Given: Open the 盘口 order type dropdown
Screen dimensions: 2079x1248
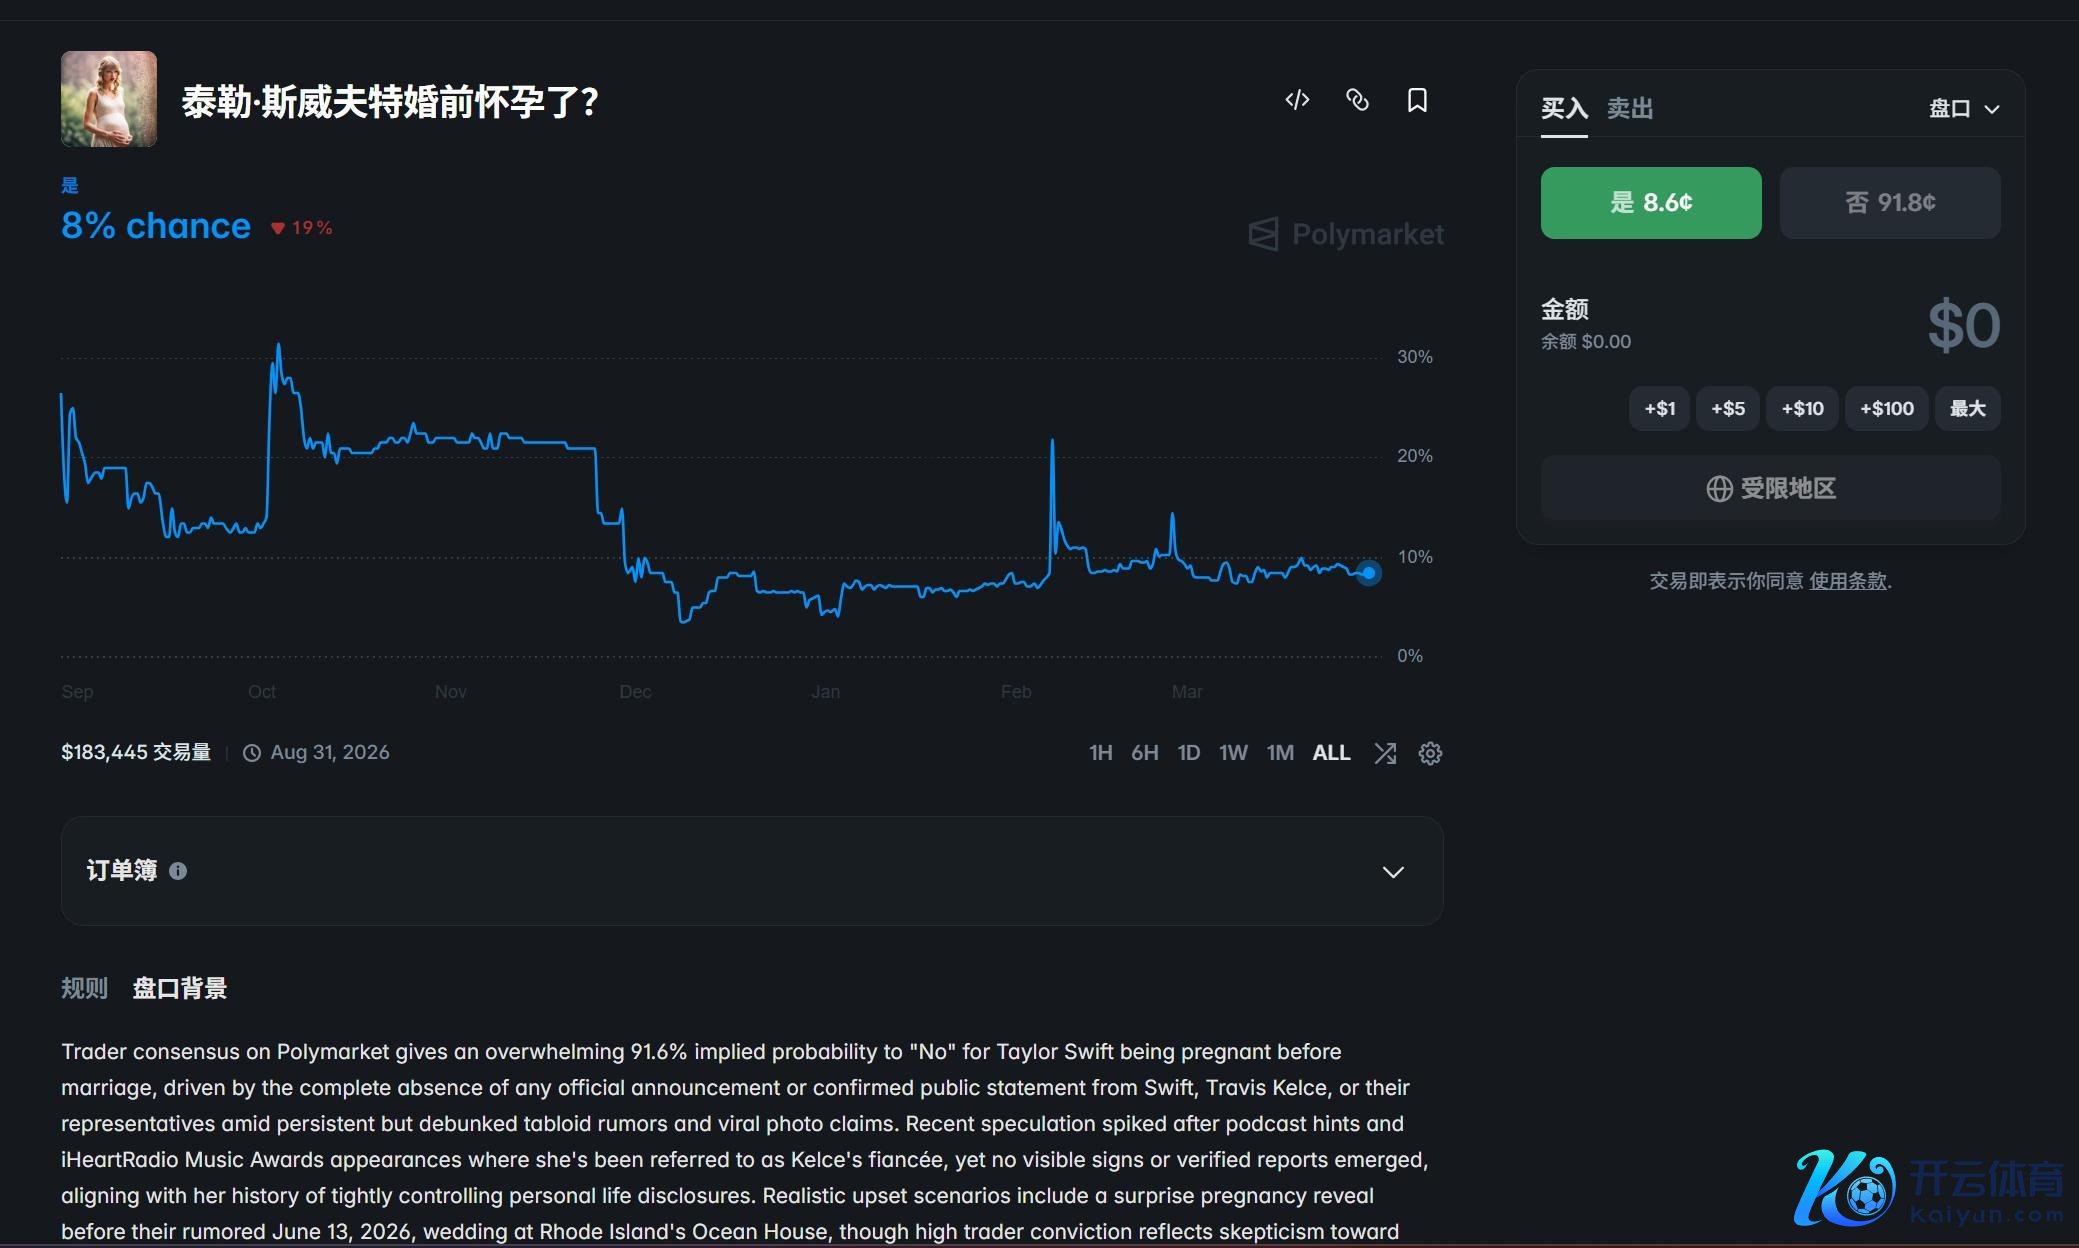Looking at the screenshot, I should click(x=1963, y=109).
